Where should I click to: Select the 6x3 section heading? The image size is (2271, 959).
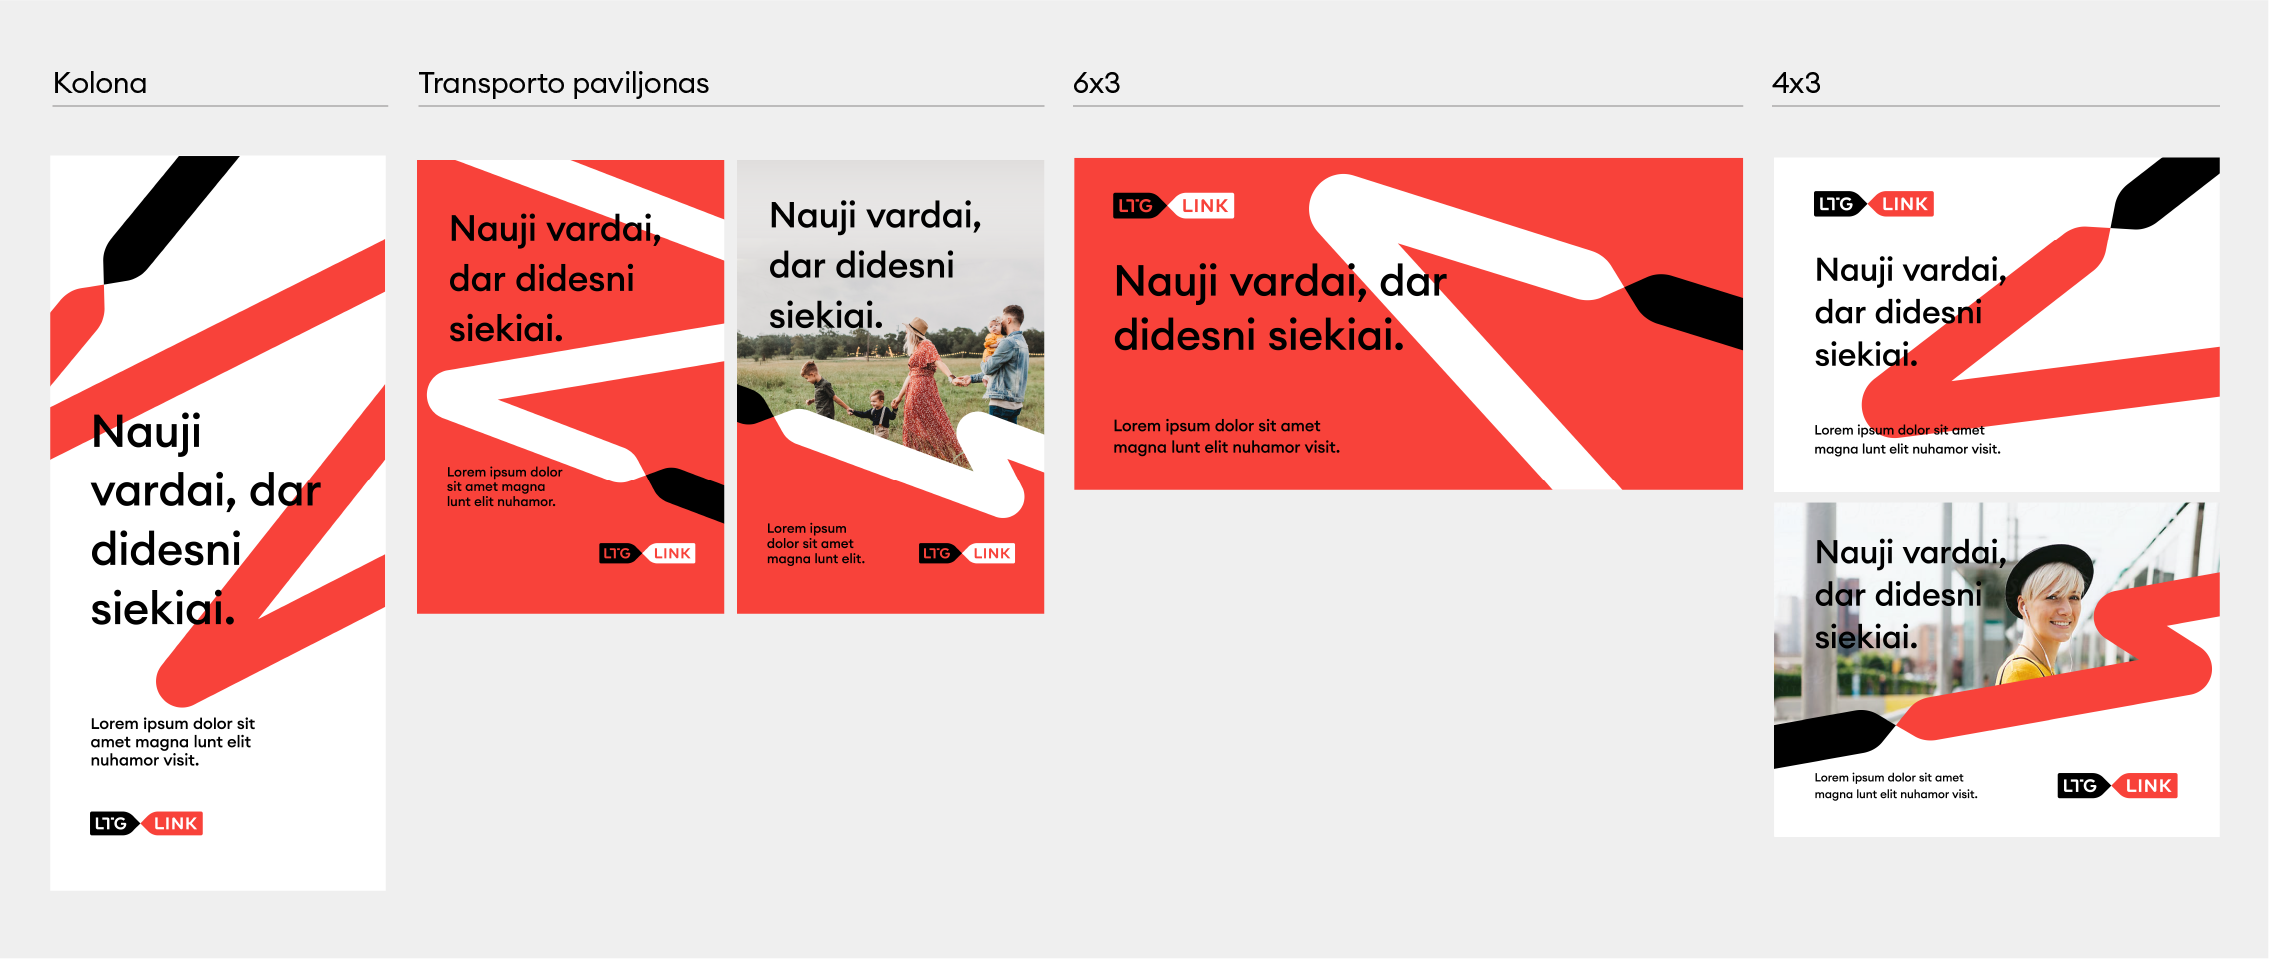[1096, 83]
